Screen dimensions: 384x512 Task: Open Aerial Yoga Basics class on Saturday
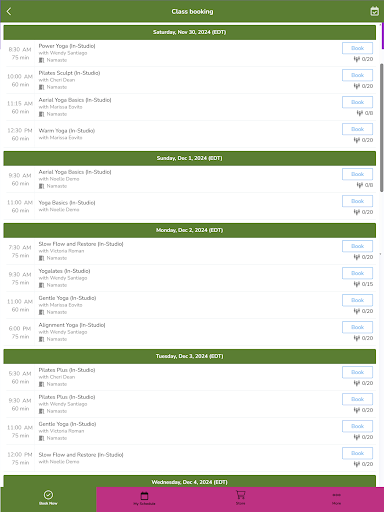point(75,100)
